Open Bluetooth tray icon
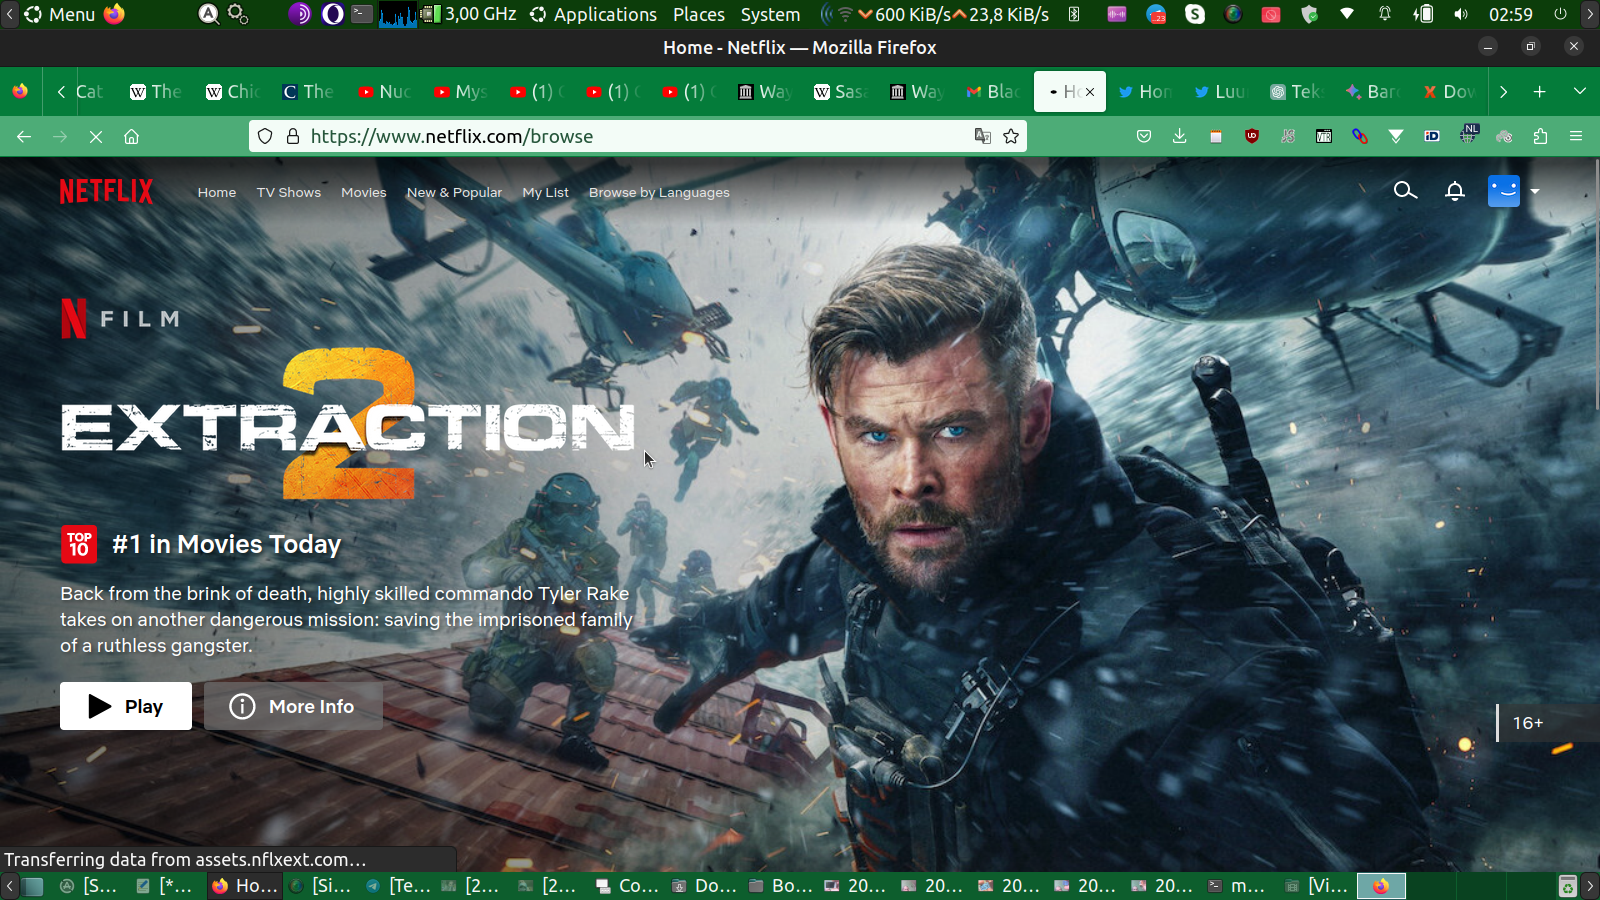 click(1074, 14)
